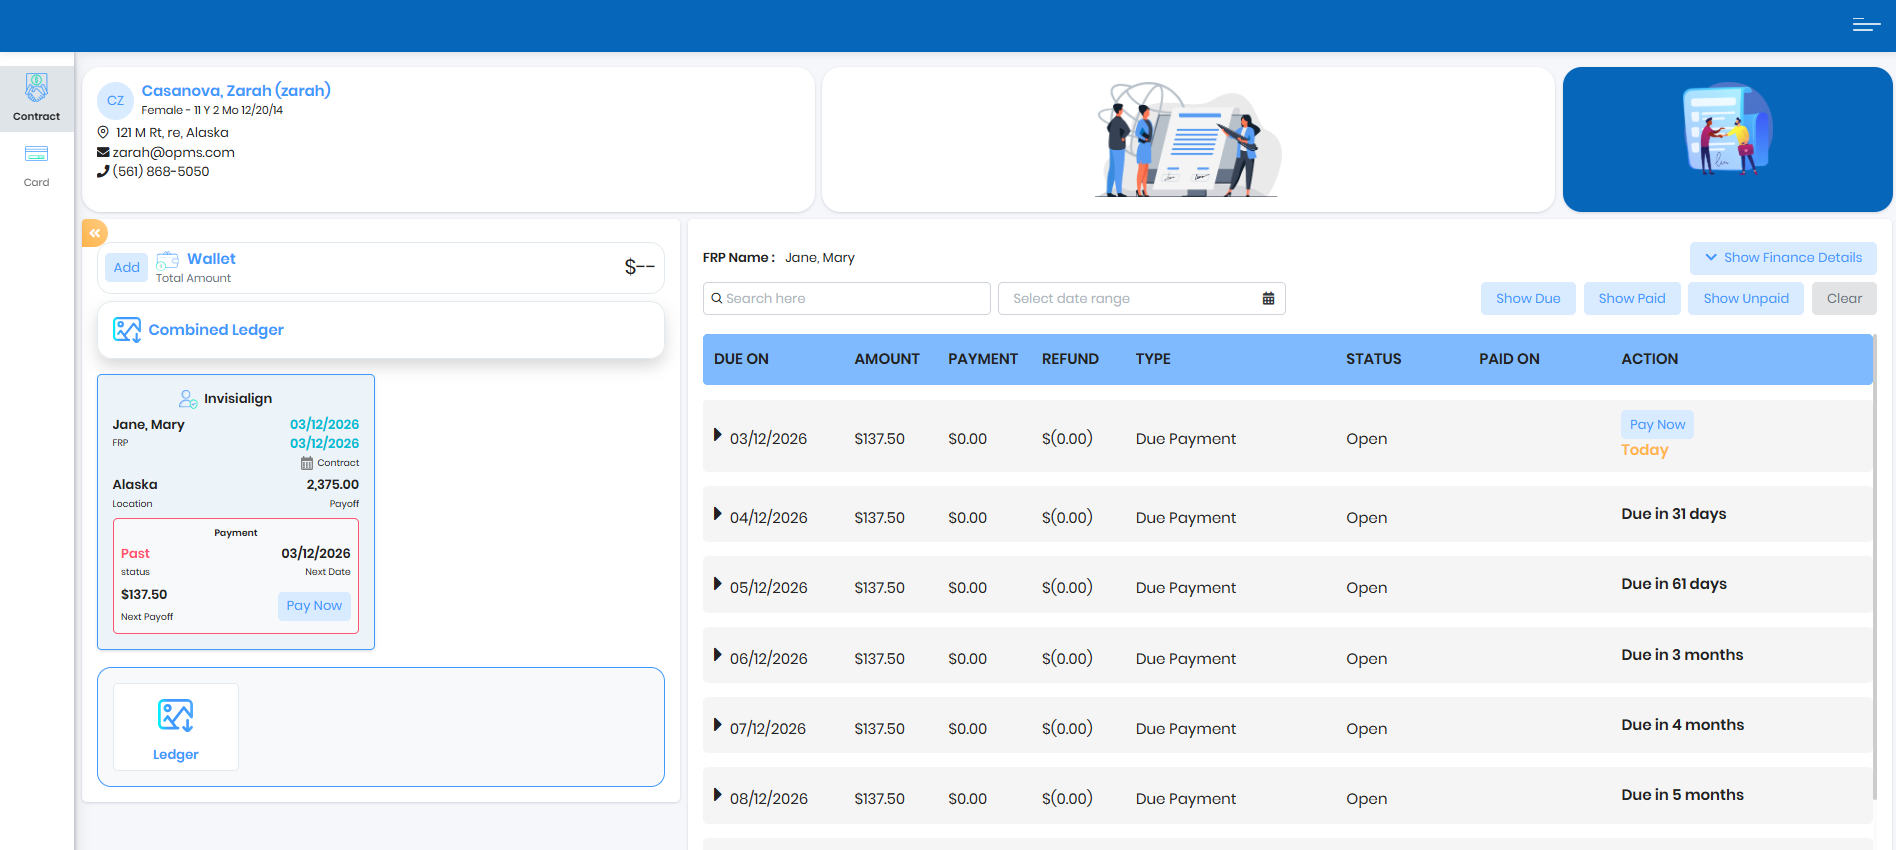Viewport: 1896px width, 850px height.
Task: Filter with Show Due button
Action: click(1528, 298)
